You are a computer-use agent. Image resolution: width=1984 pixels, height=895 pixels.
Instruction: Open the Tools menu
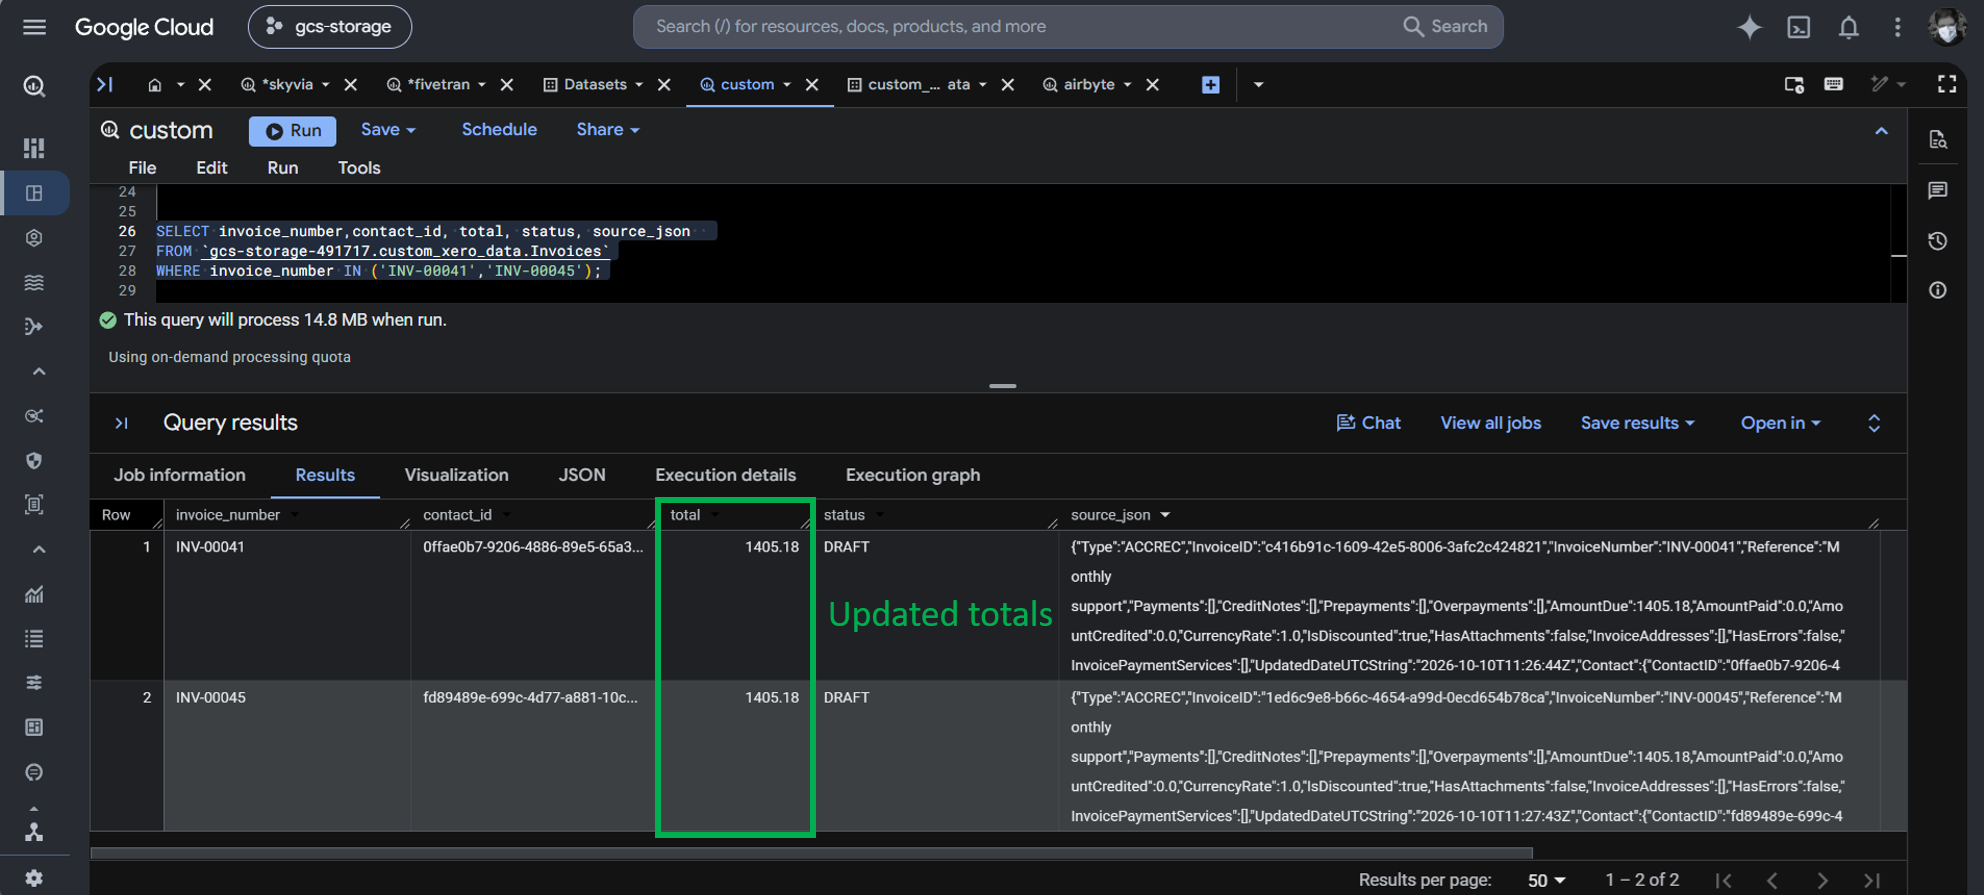pyautogui.click(x=359, y=168)
